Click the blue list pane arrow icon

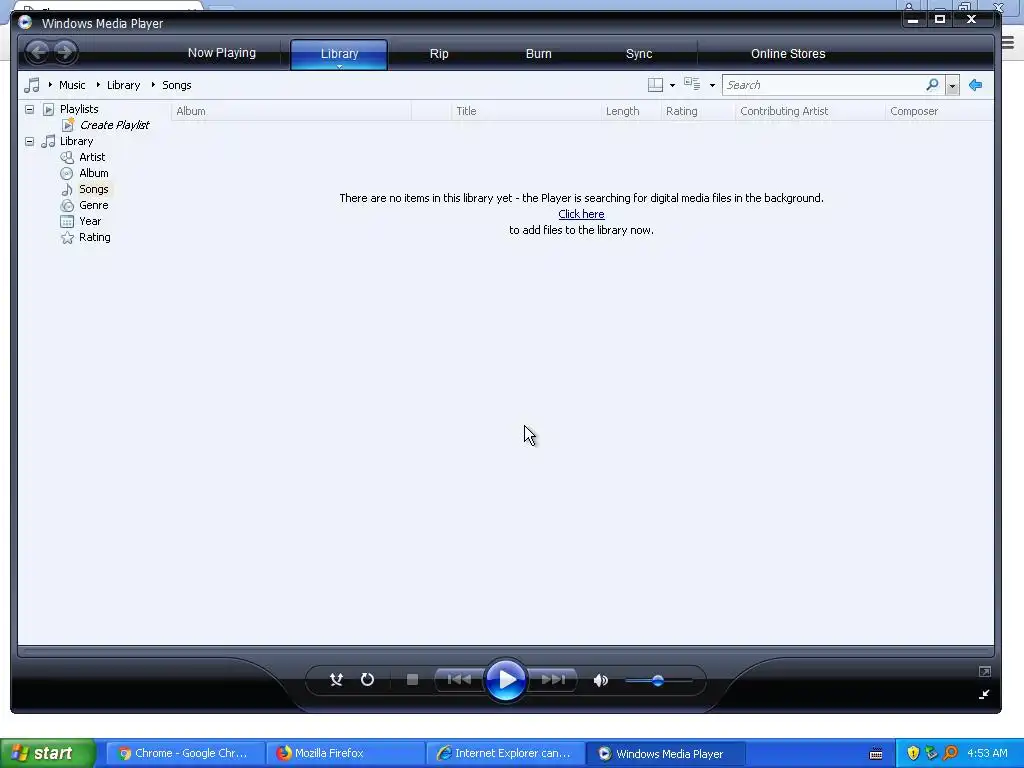click(976, 85)
